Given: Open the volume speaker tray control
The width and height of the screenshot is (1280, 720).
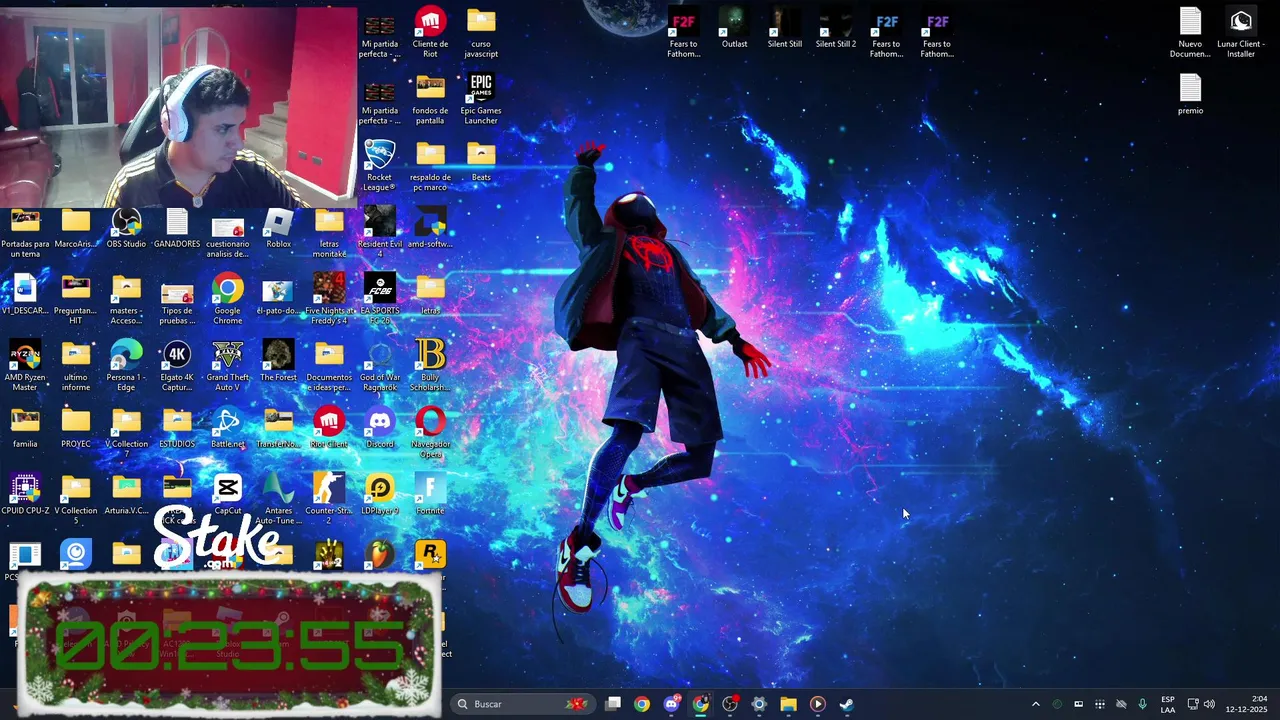Looking at the screenshot, I should point(1209,704).
